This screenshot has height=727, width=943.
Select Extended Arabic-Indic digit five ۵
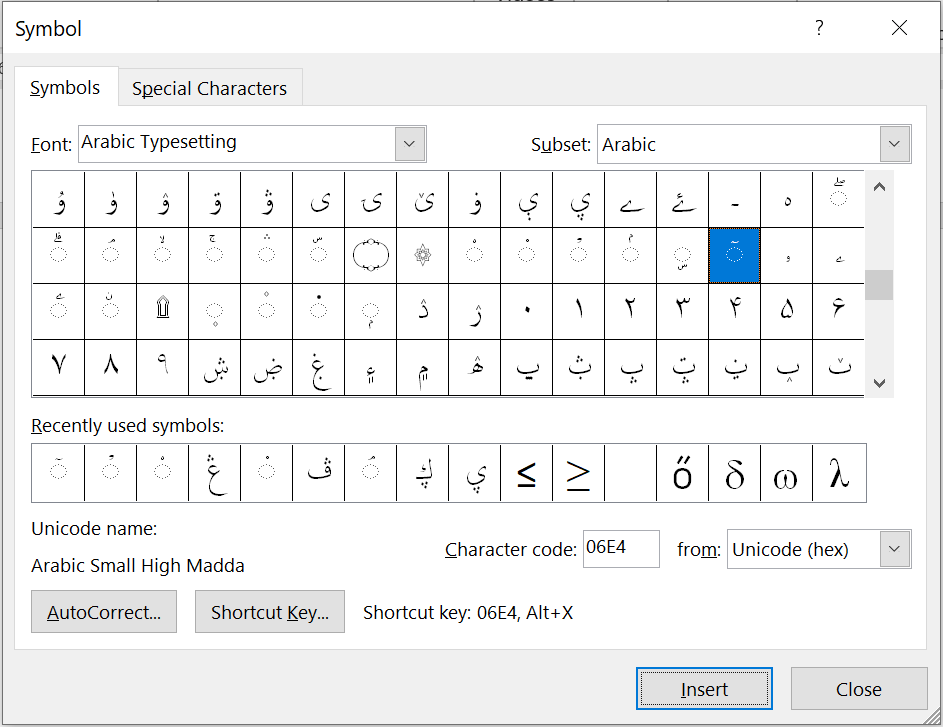click(x=787, y=311)
